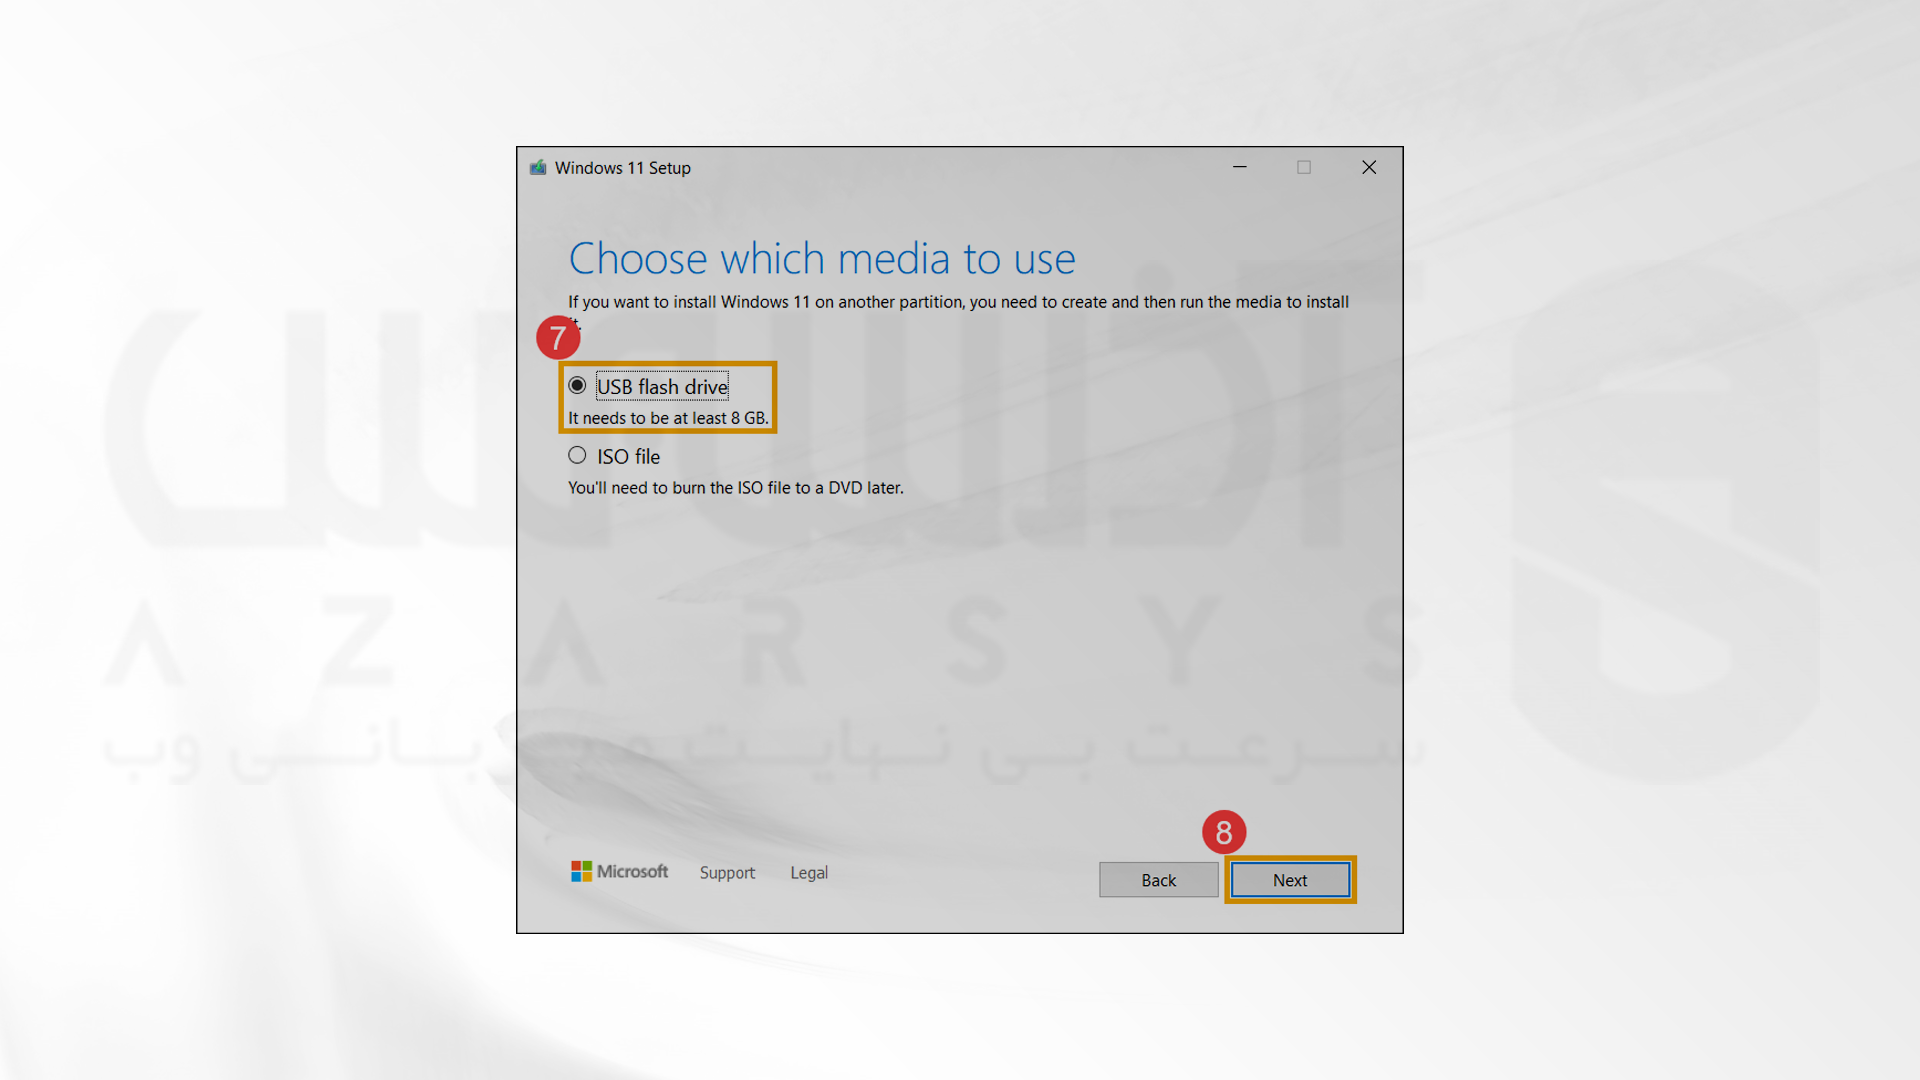1920x1080 pixels.
Task: Select the USB flash drive radio button
Action: click(x=576, y=386)
